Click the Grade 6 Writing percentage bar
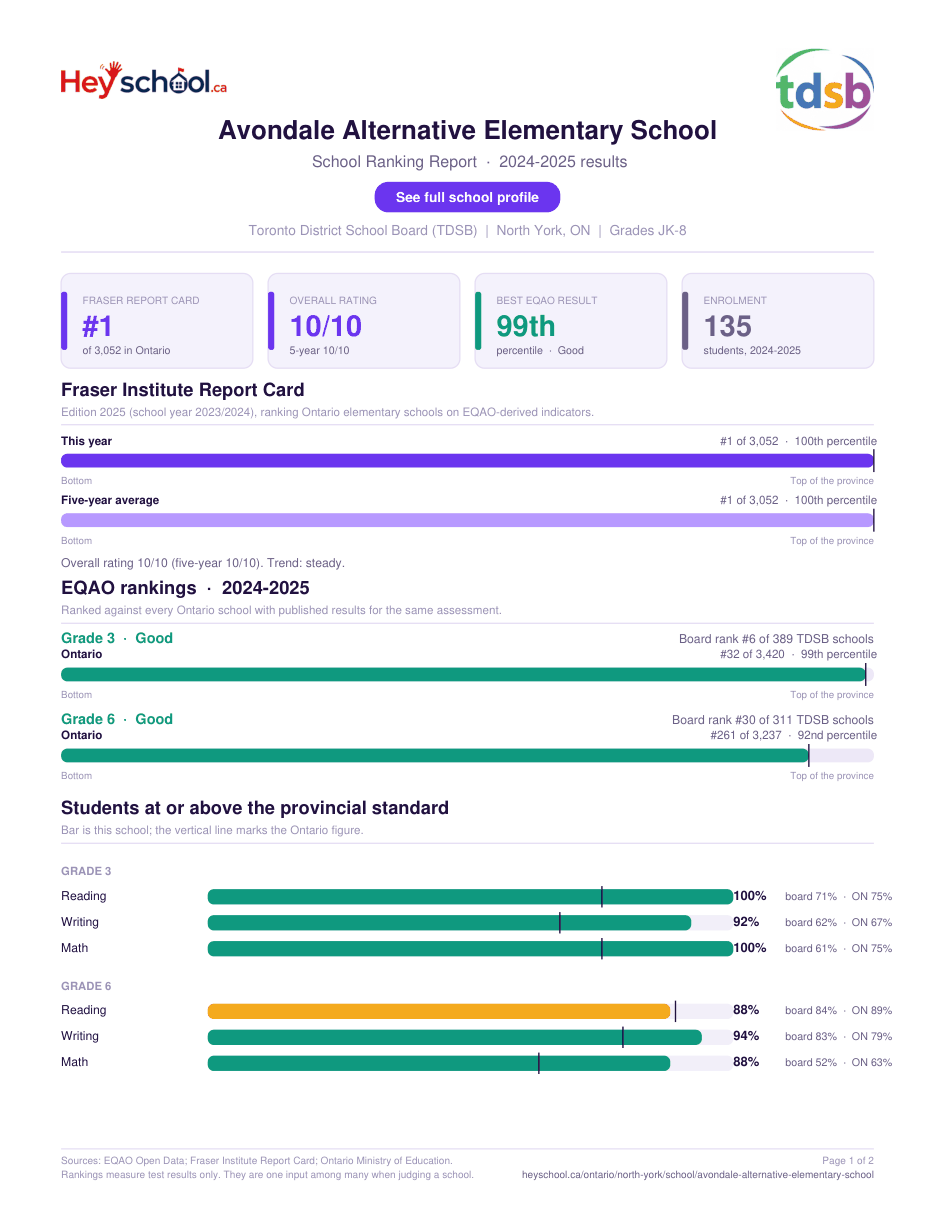935x1210 pixels. click(470, 1037)
